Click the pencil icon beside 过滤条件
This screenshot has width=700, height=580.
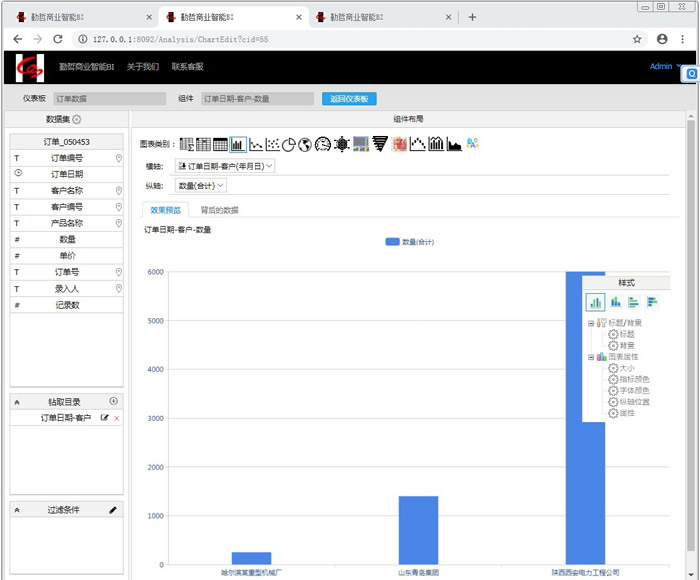click(x=113, y=510)
